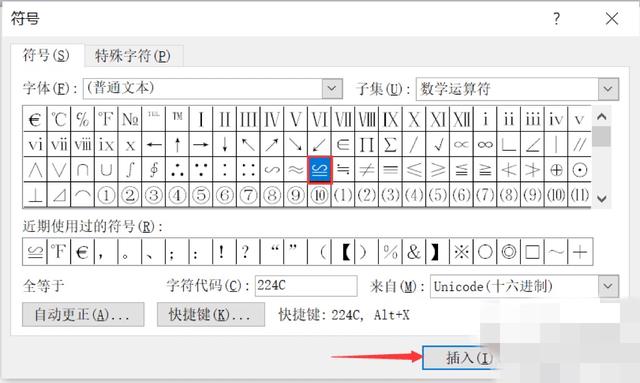Open the 字体 font dropdown
Screen dimensions: 640x383
tap(332, 89)
